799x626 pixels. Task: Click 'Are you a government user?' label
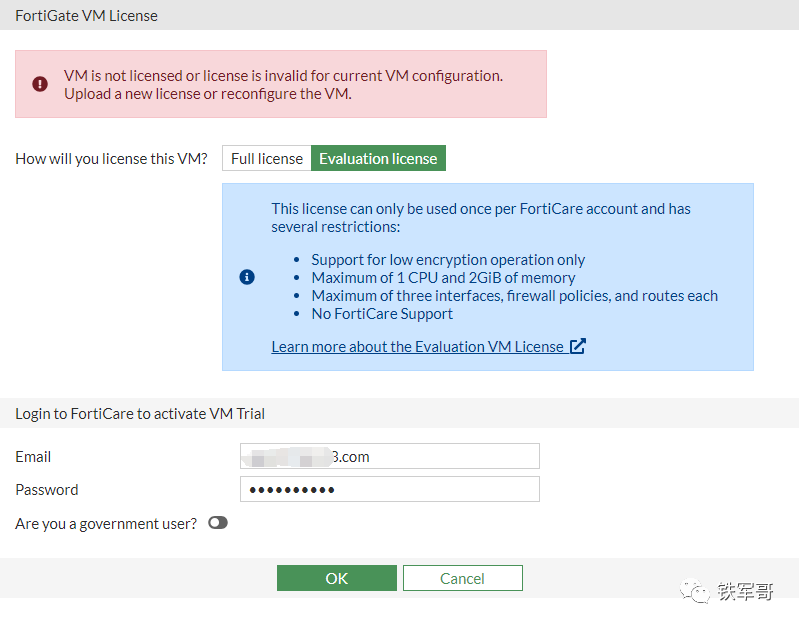106,524
